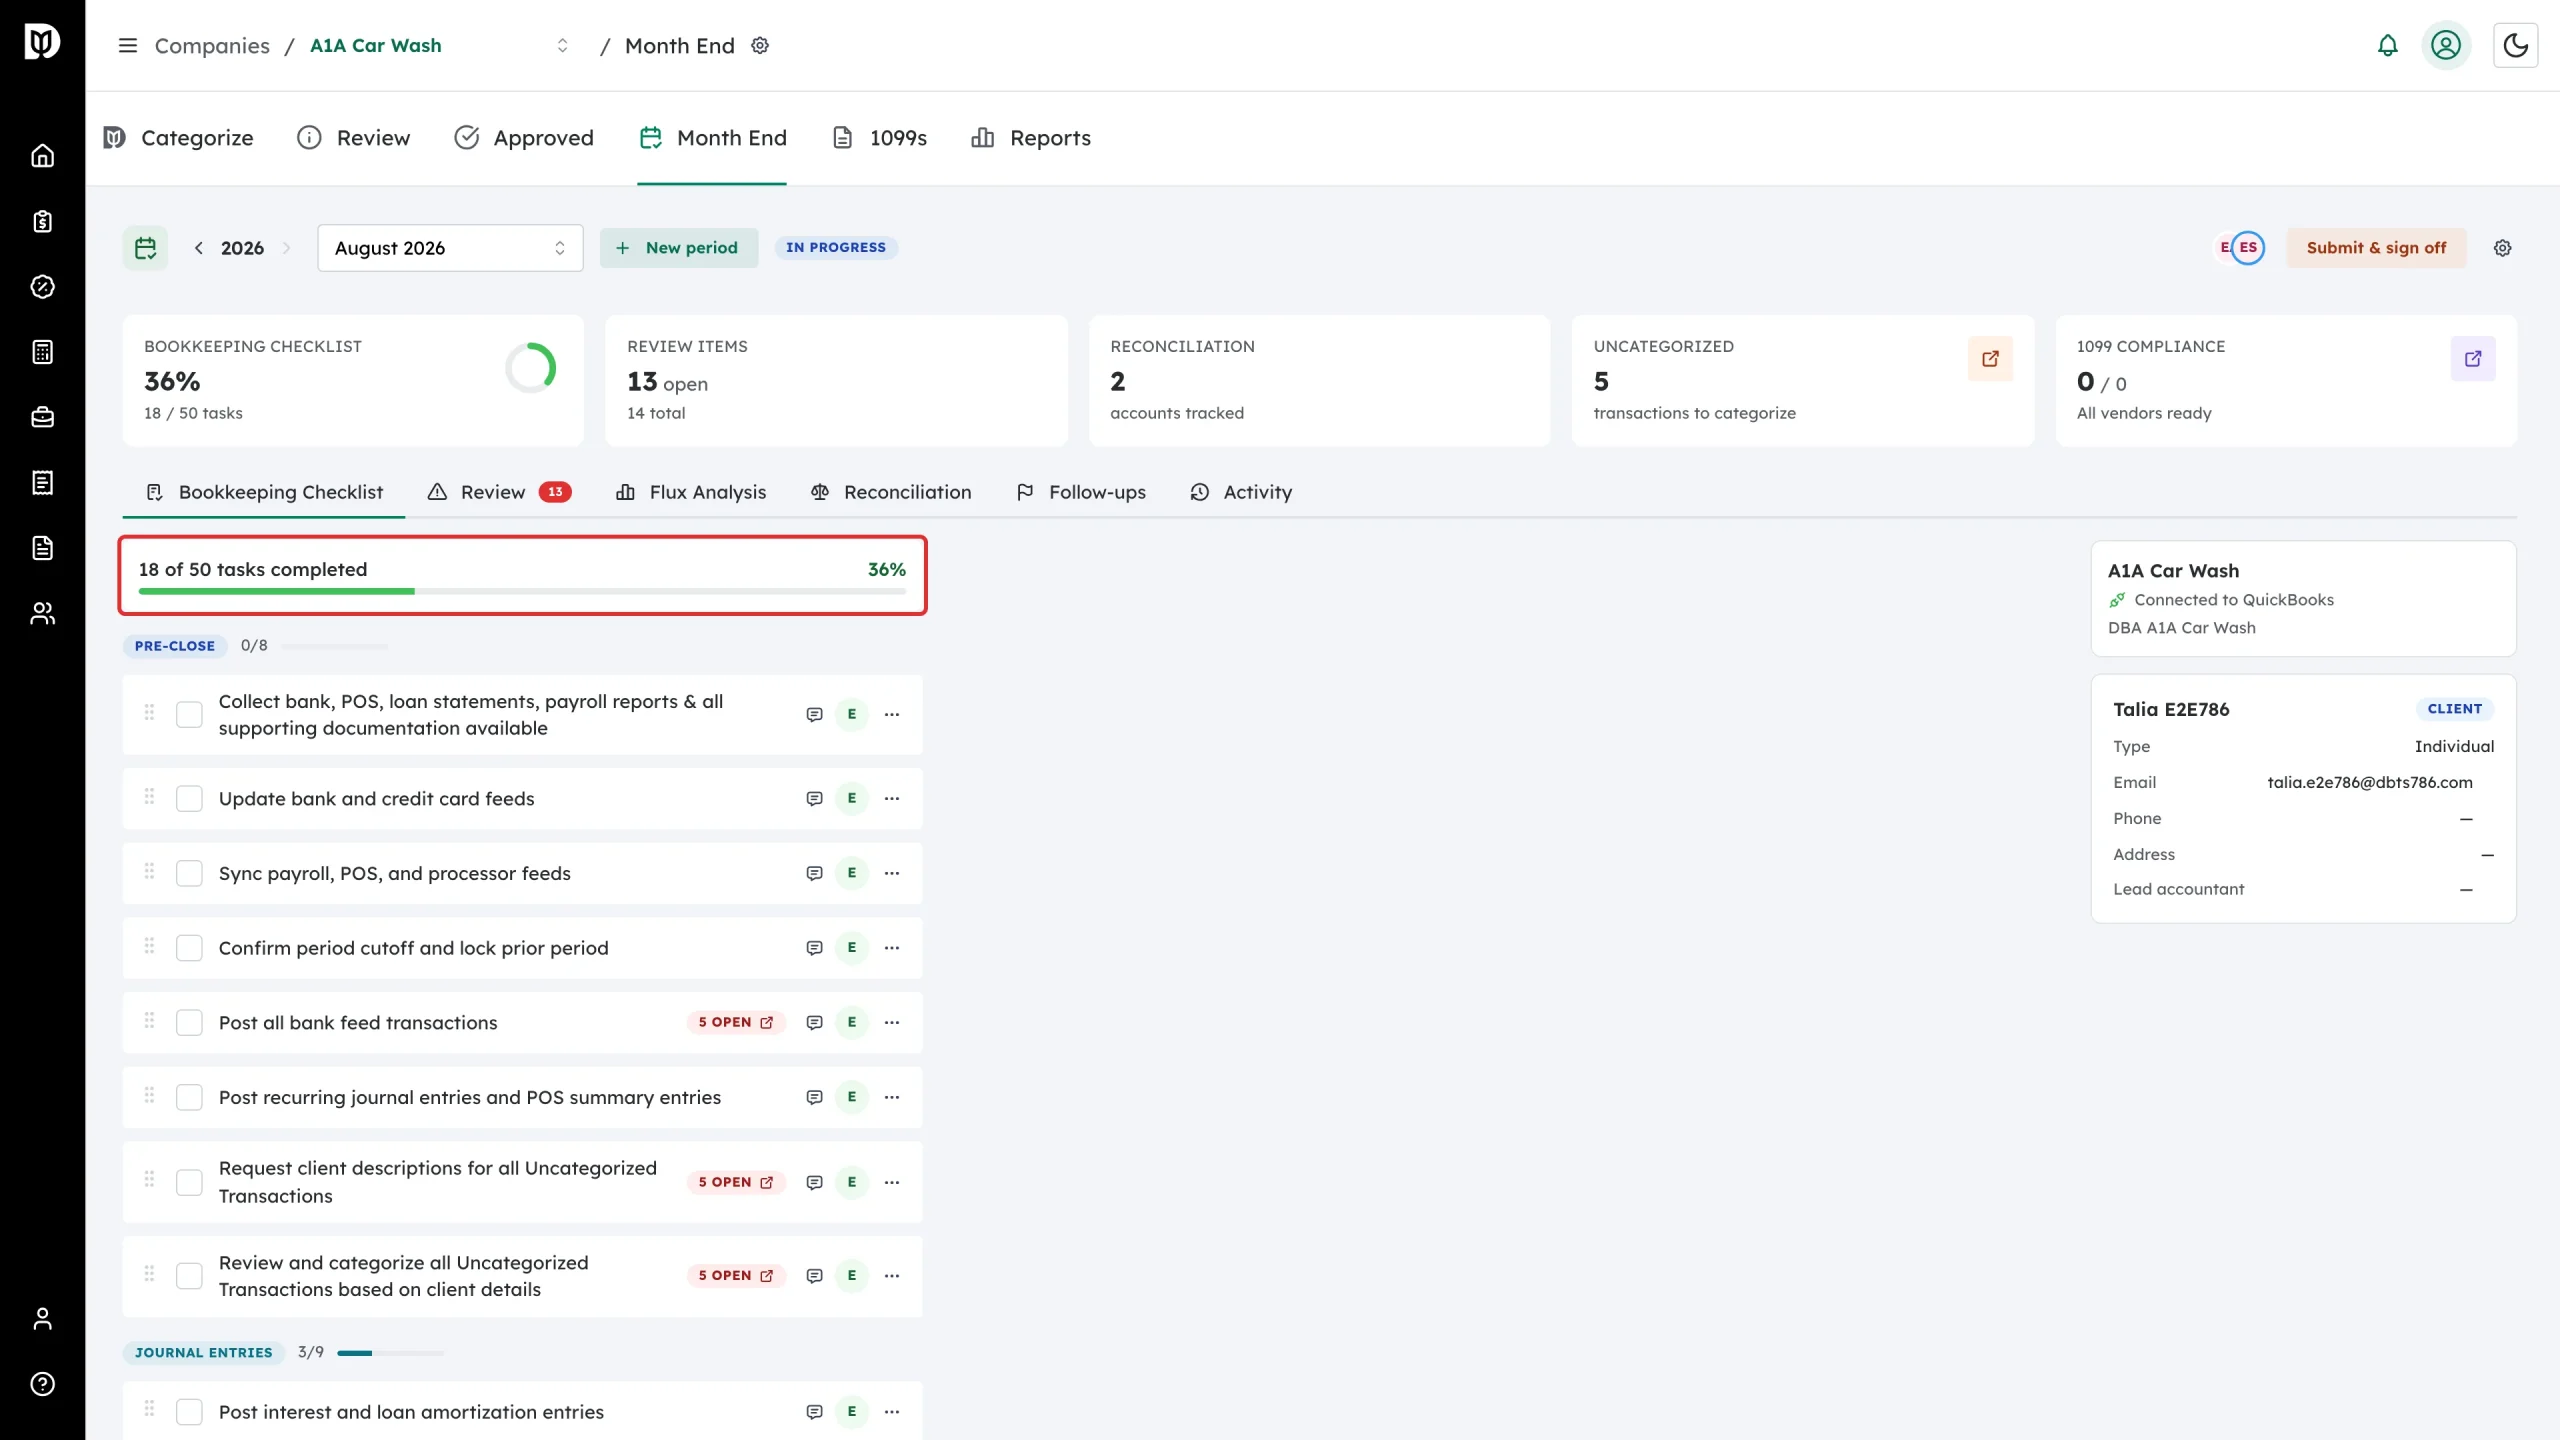Click the Submit & sign off button

click(2376, 248)
